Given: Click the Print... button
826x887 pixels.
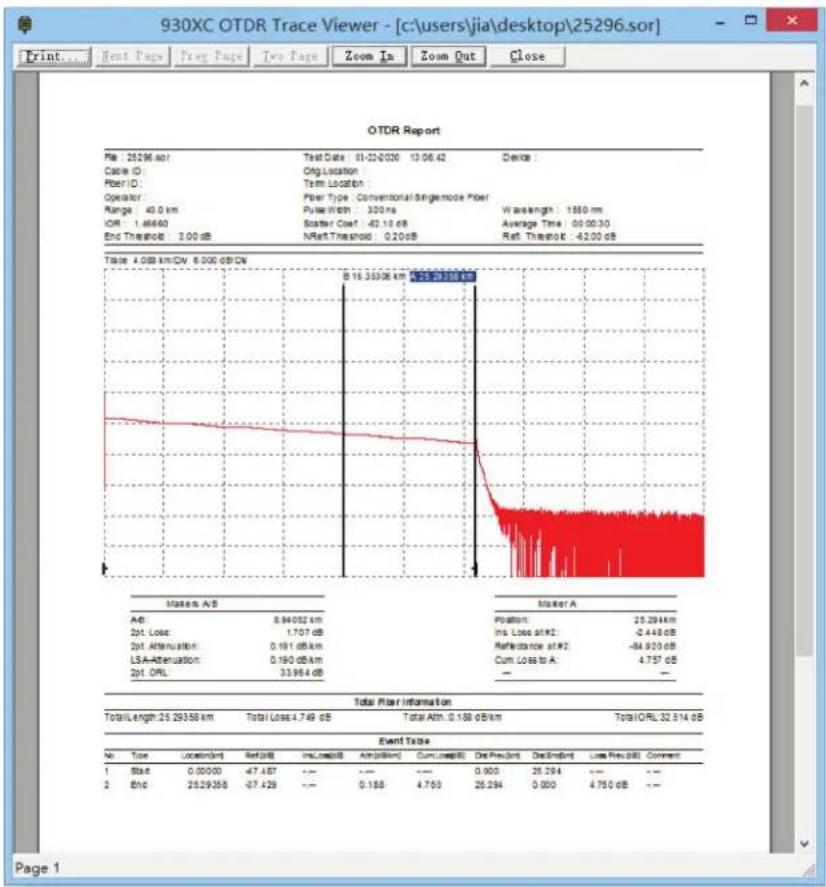Looking at the screenshot, I should pyautogui.click(x=54, y=57).
